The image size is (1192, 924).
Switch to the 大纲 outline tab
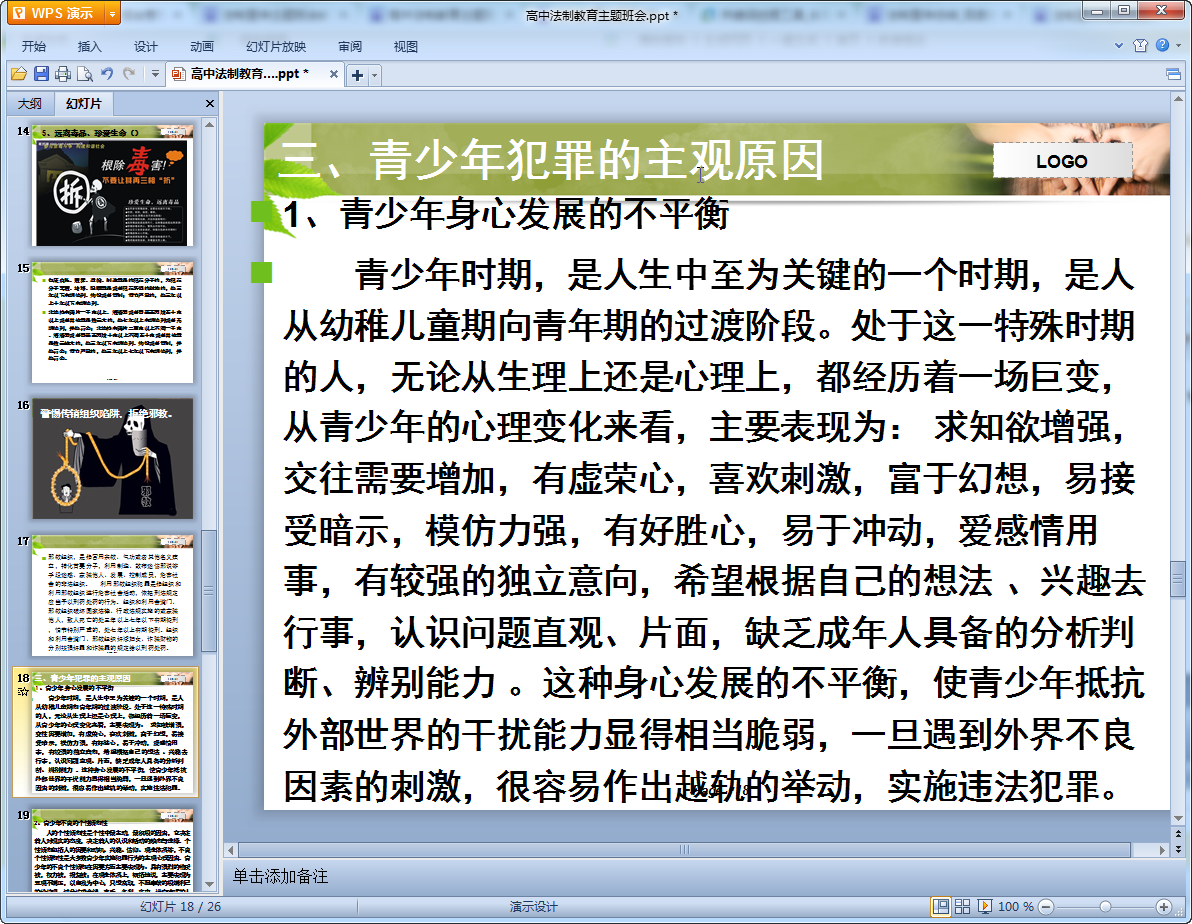pyautogui.click(x=30, y=103)
